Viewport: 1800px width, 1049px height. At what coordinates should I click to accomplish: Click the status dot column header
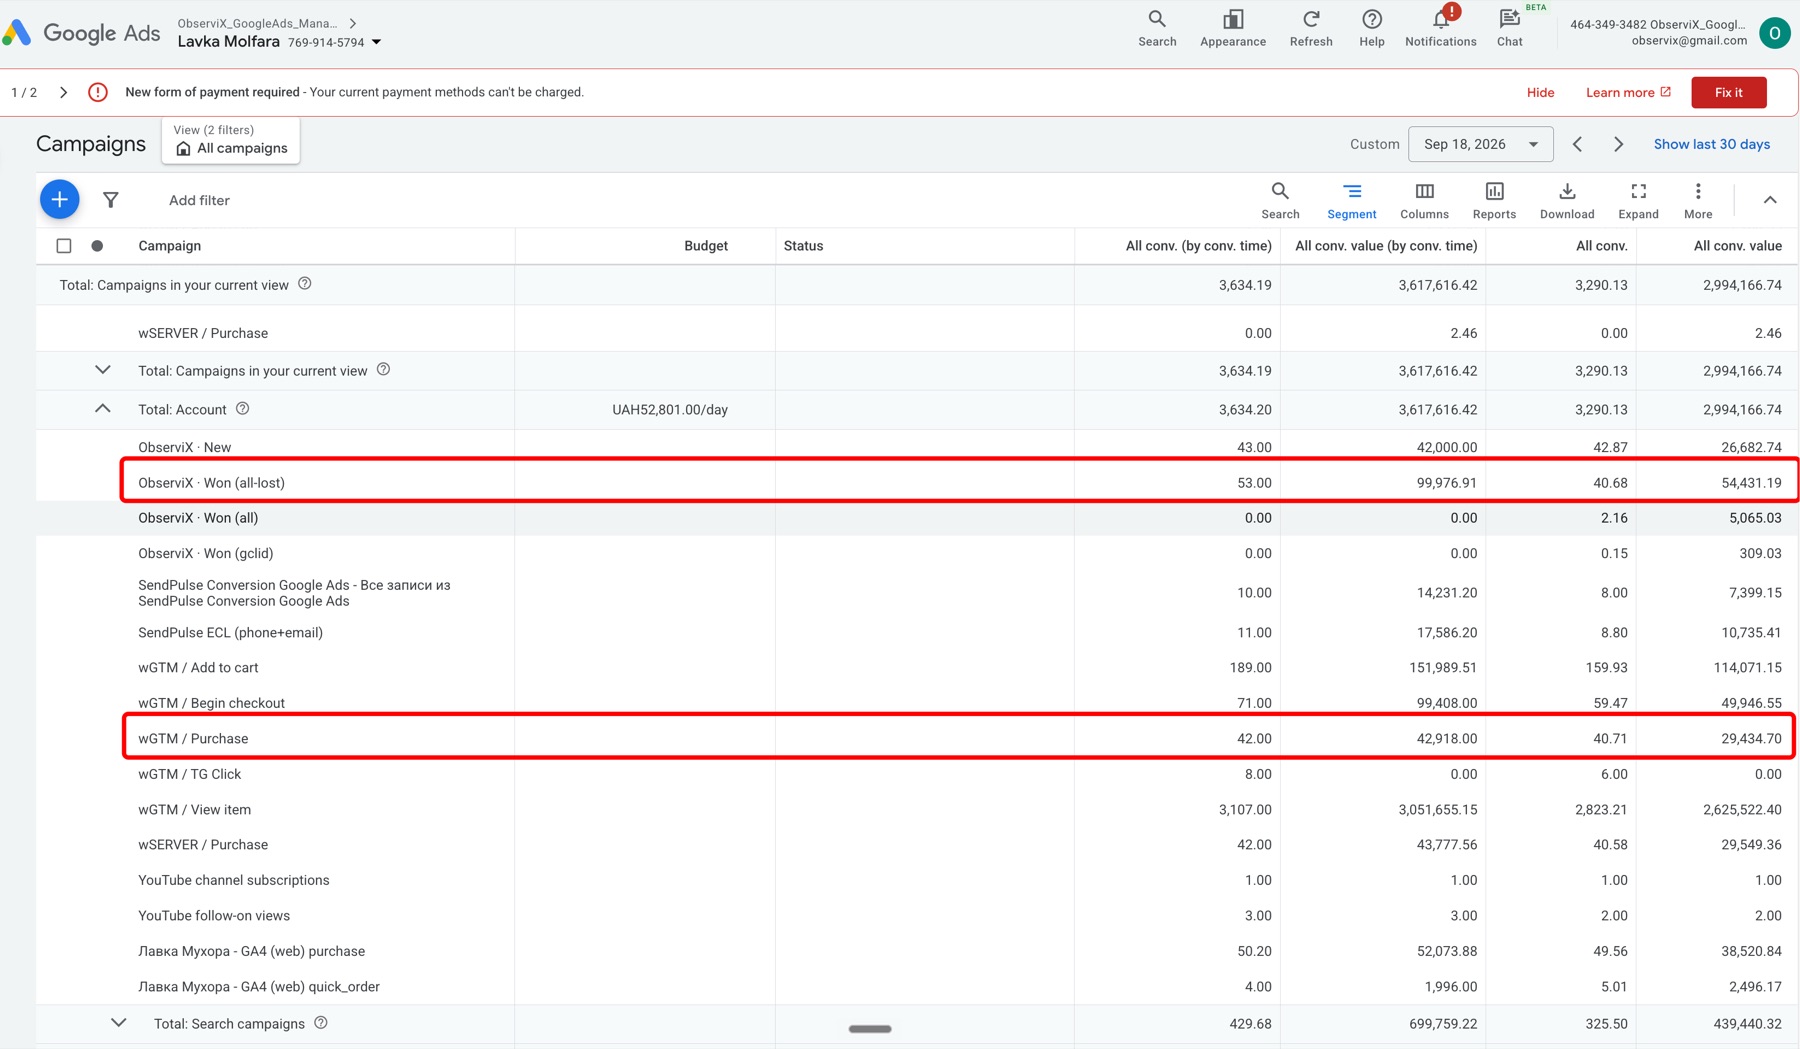(97, 245)
